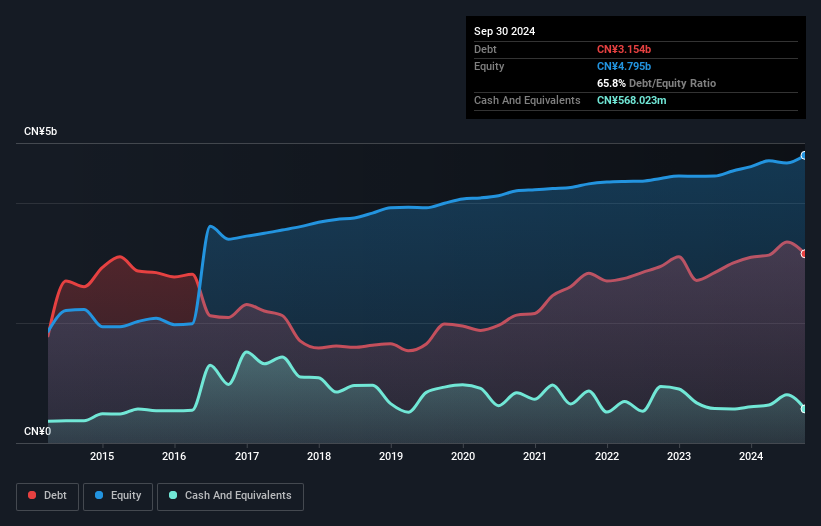Click the 2021 x-axis label

(x=535, y=456)
